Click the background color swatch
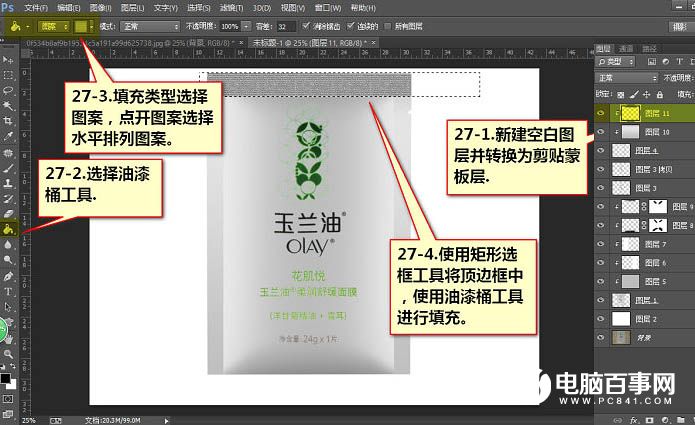Image resolution: width=695 pixels, height=425 pixels. point(12,384)
